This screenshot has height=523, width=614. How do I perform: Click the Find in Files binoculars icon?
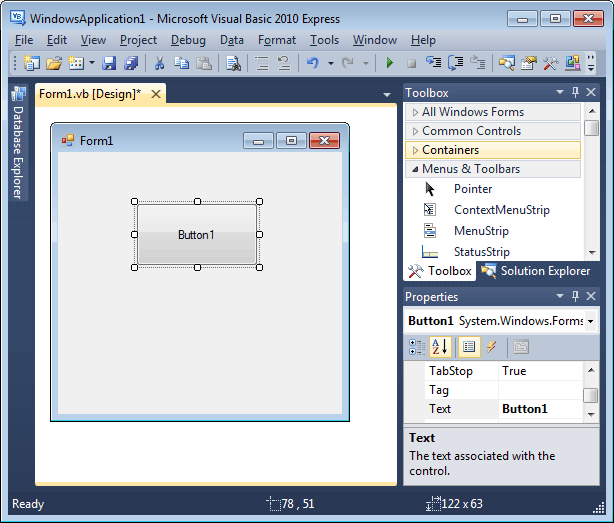[233, 63]
